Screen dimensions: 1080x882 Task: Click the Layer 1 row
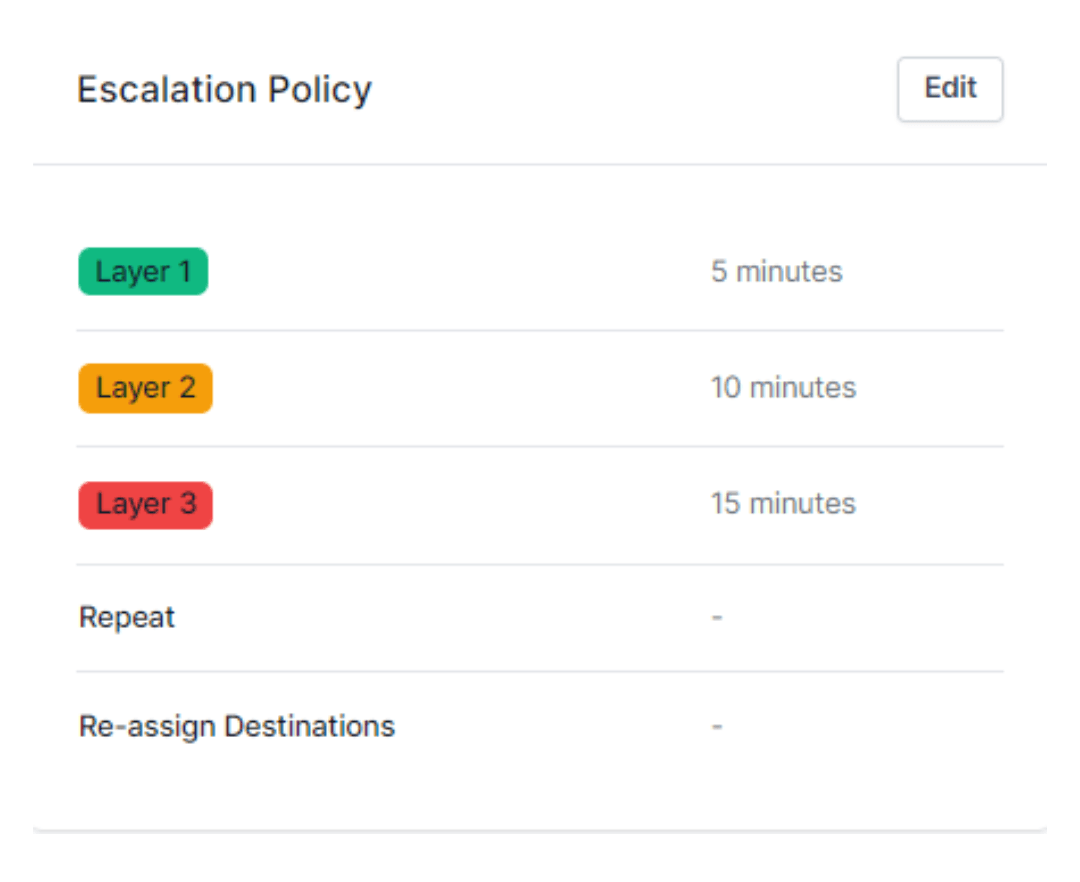540,271
